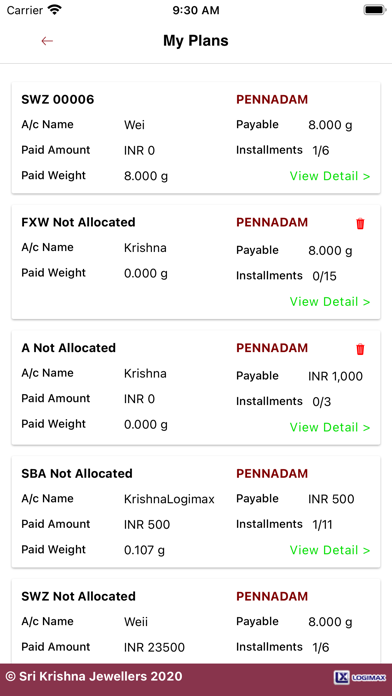This screenshot has width=392, height=696.
Task: Tap the My Plans page title
Action: [196, 41]
